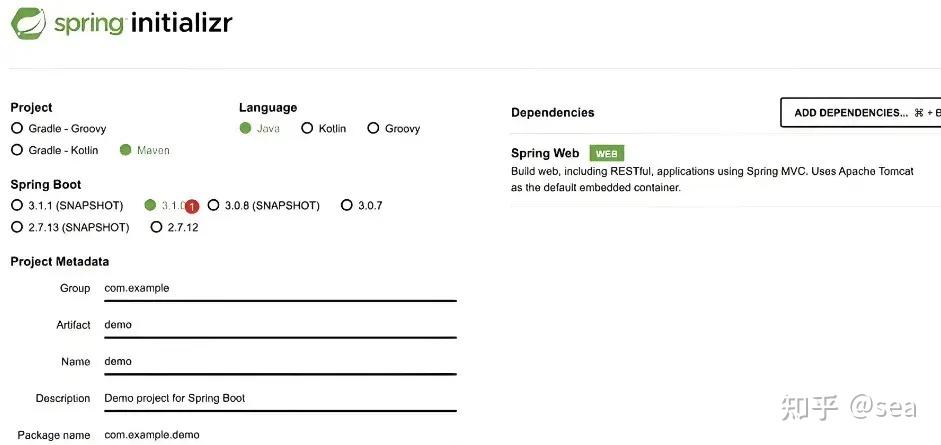Image resolution: width=941 pixels, height=445 pixels.
Task: Select Spring Boot 3.1.1 (SNAPSHOT)
Action: pos(17,205)
